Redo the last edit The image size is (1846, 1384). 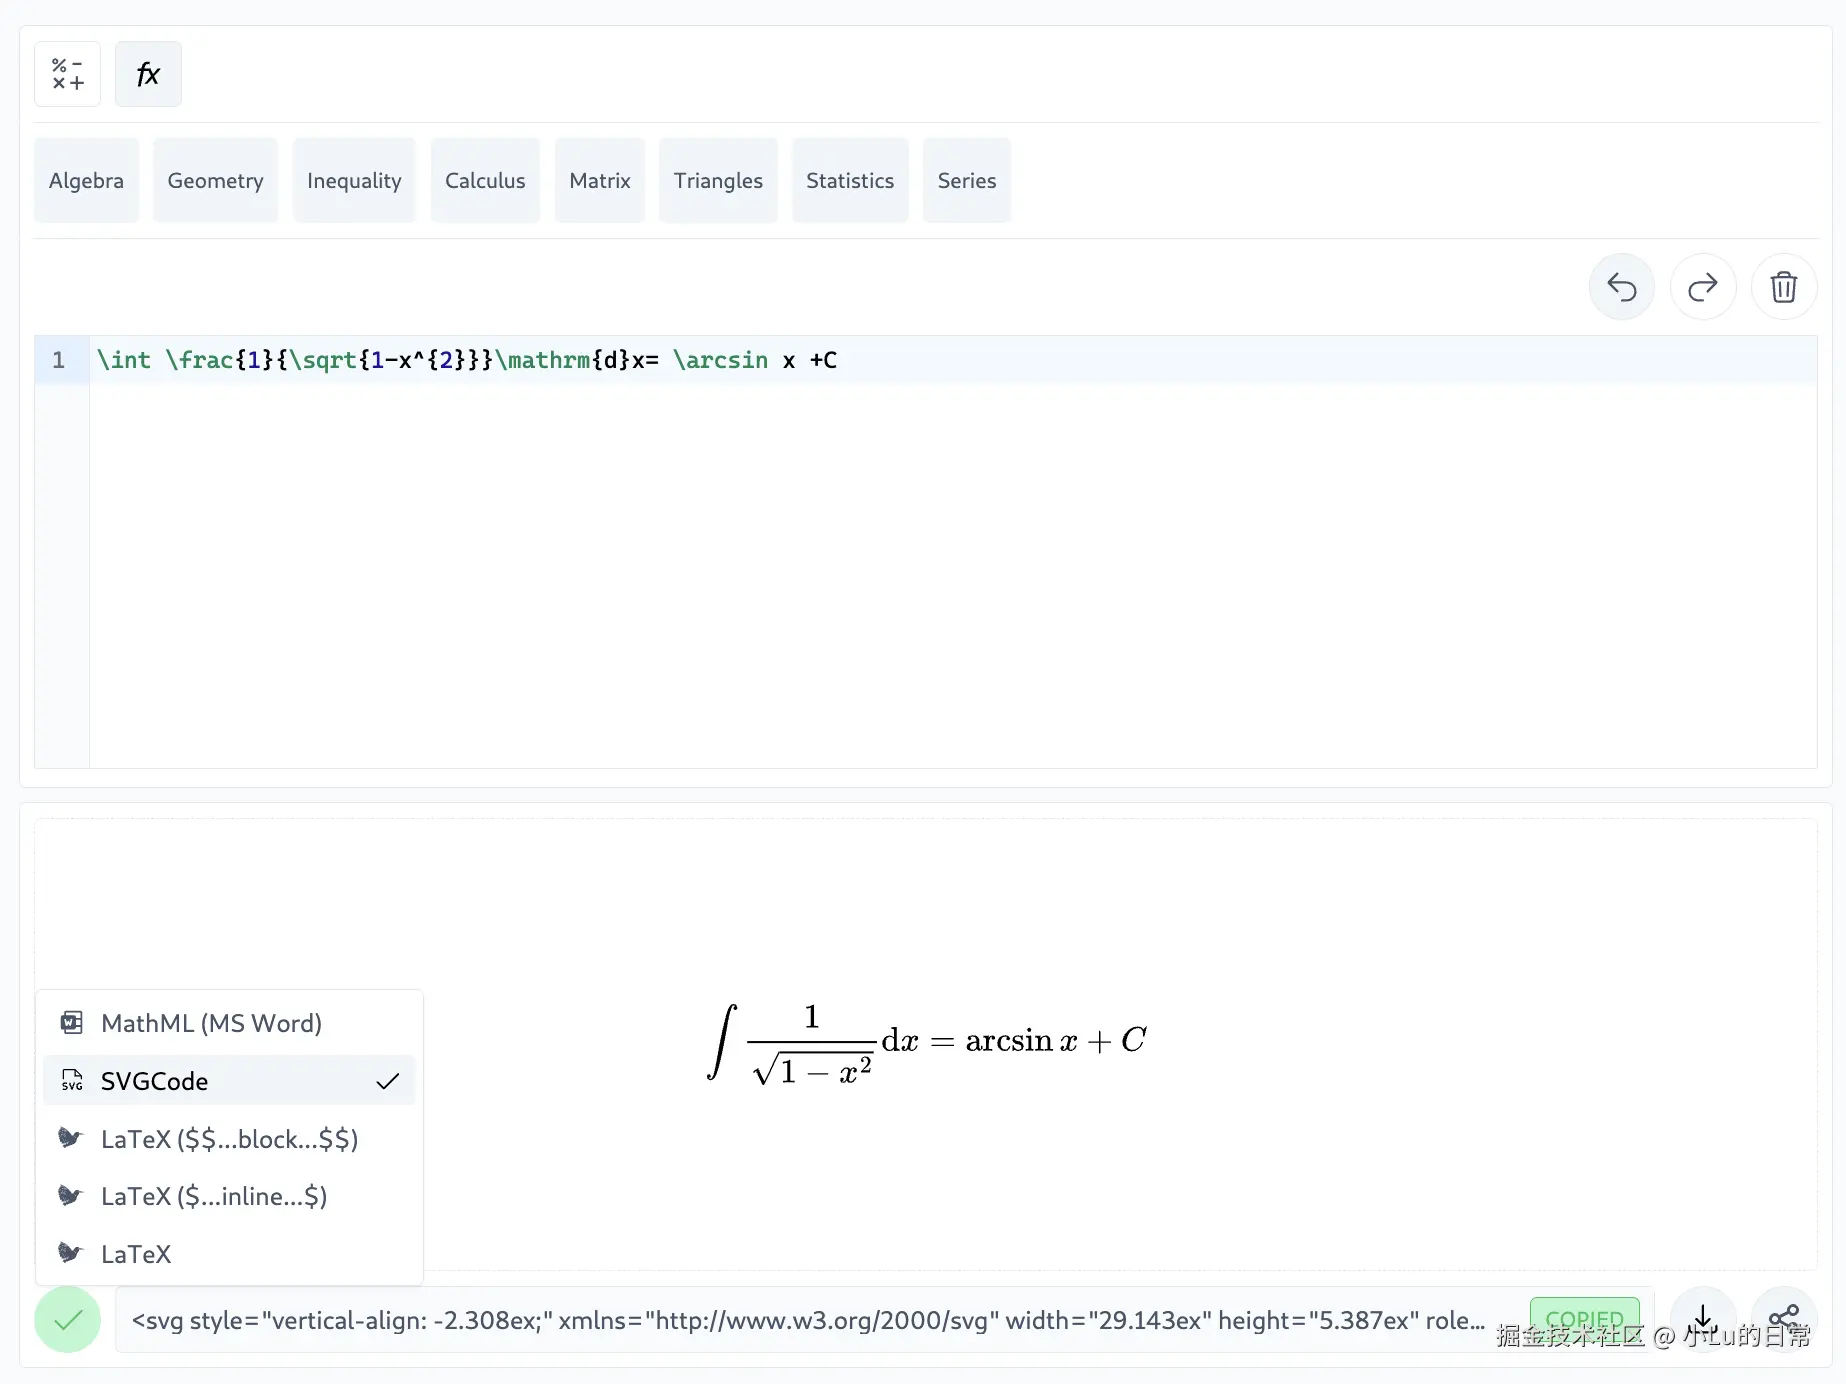[x=1702, y=288]
